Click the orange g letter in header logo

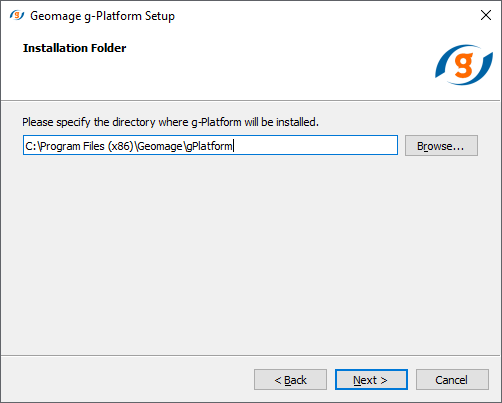(464, 65)
